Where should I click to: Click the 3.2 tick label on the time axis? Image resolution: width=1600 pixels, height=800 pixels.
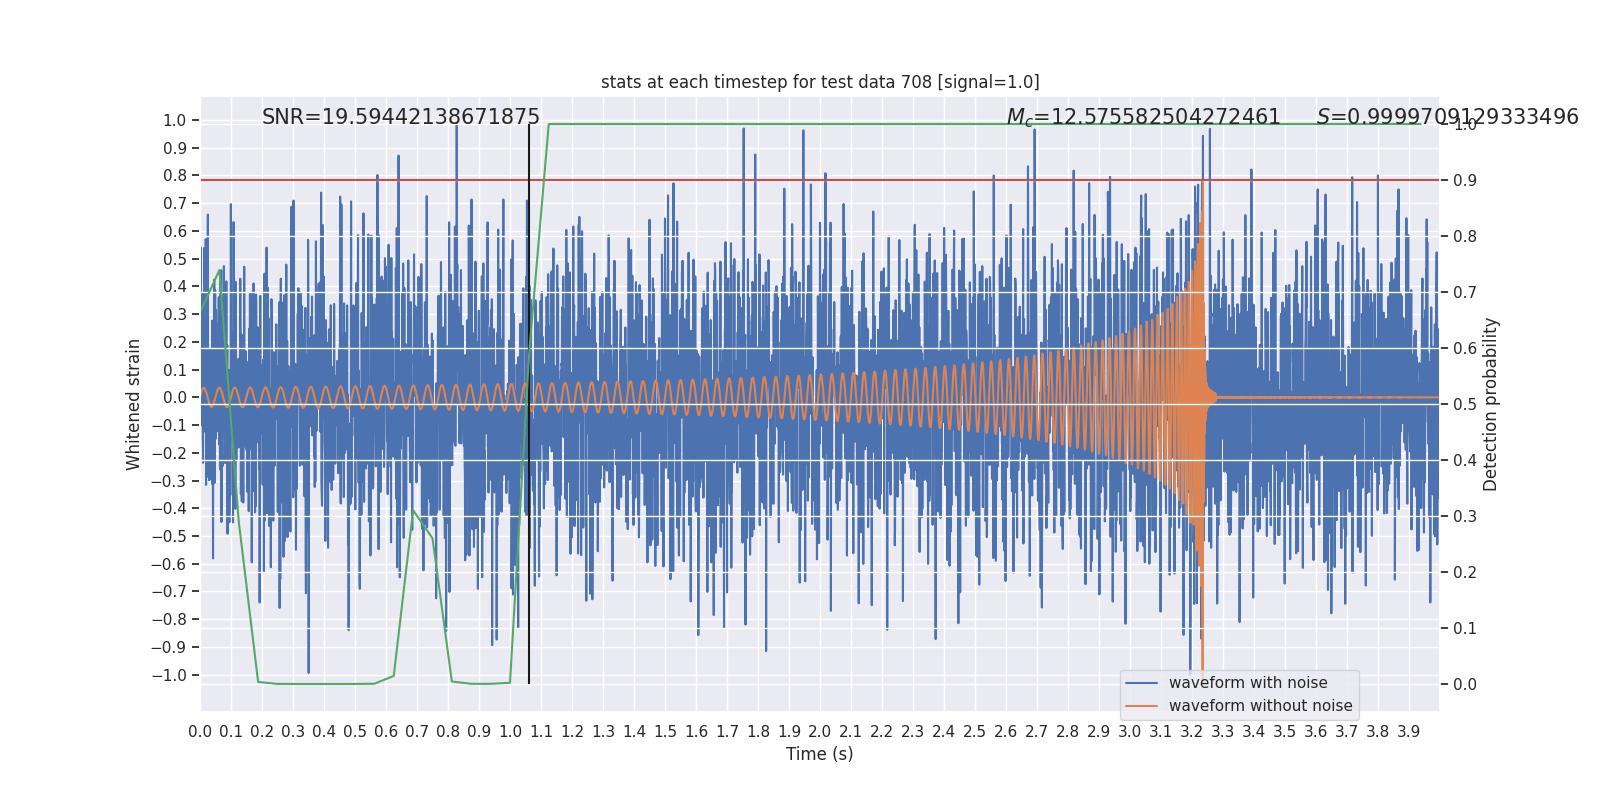[x=1192, y=732]
